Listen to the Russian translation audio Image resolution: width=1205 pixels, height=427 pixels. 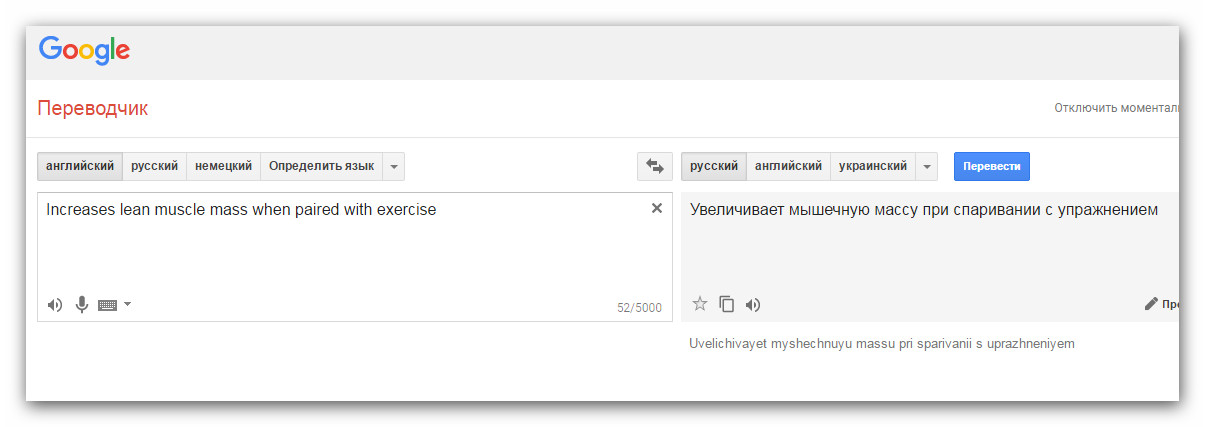(753, 304)
